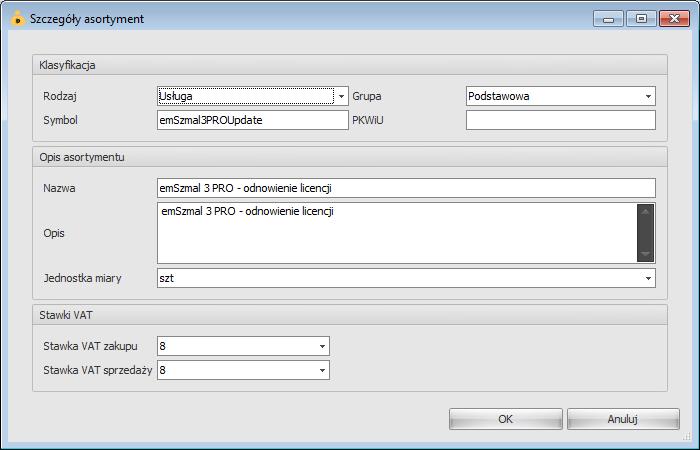Open the Stawka VAT sprzedaży dropdown
This screenshot has width=700, height=450.
(x=243, y=370)
